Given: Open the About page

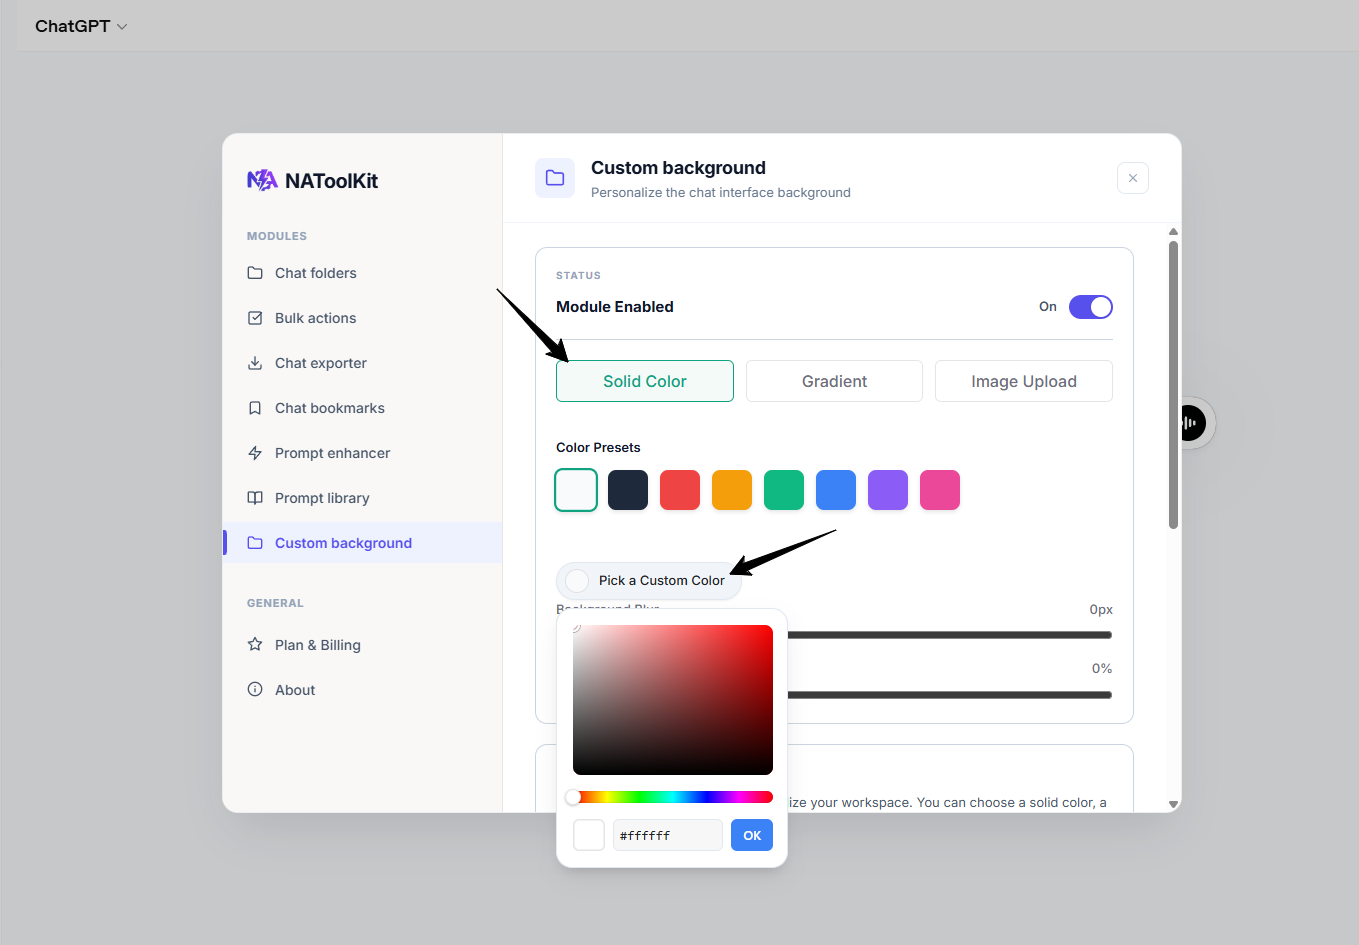Looking at the screenshot, I should [362, 690].
